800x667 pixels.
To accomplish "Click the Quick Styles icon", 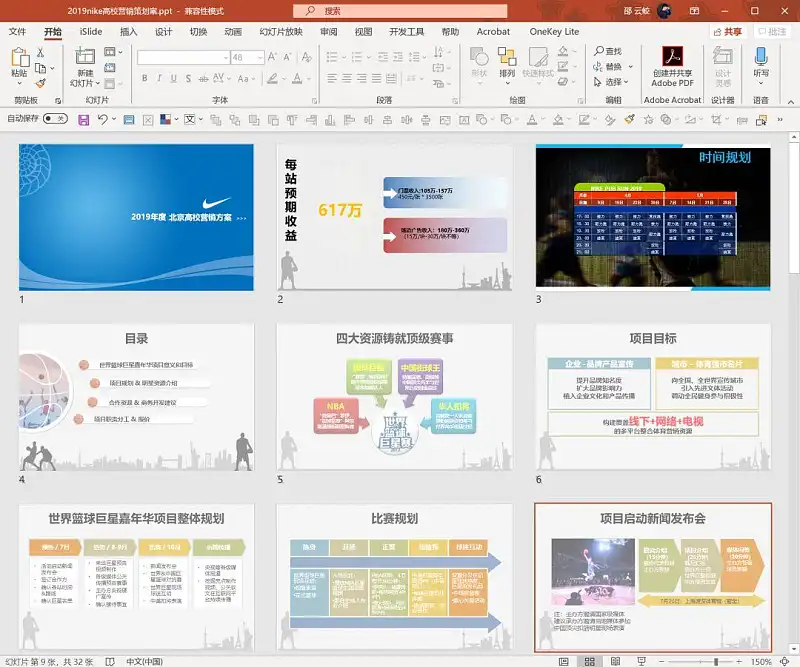I will 537,56.
